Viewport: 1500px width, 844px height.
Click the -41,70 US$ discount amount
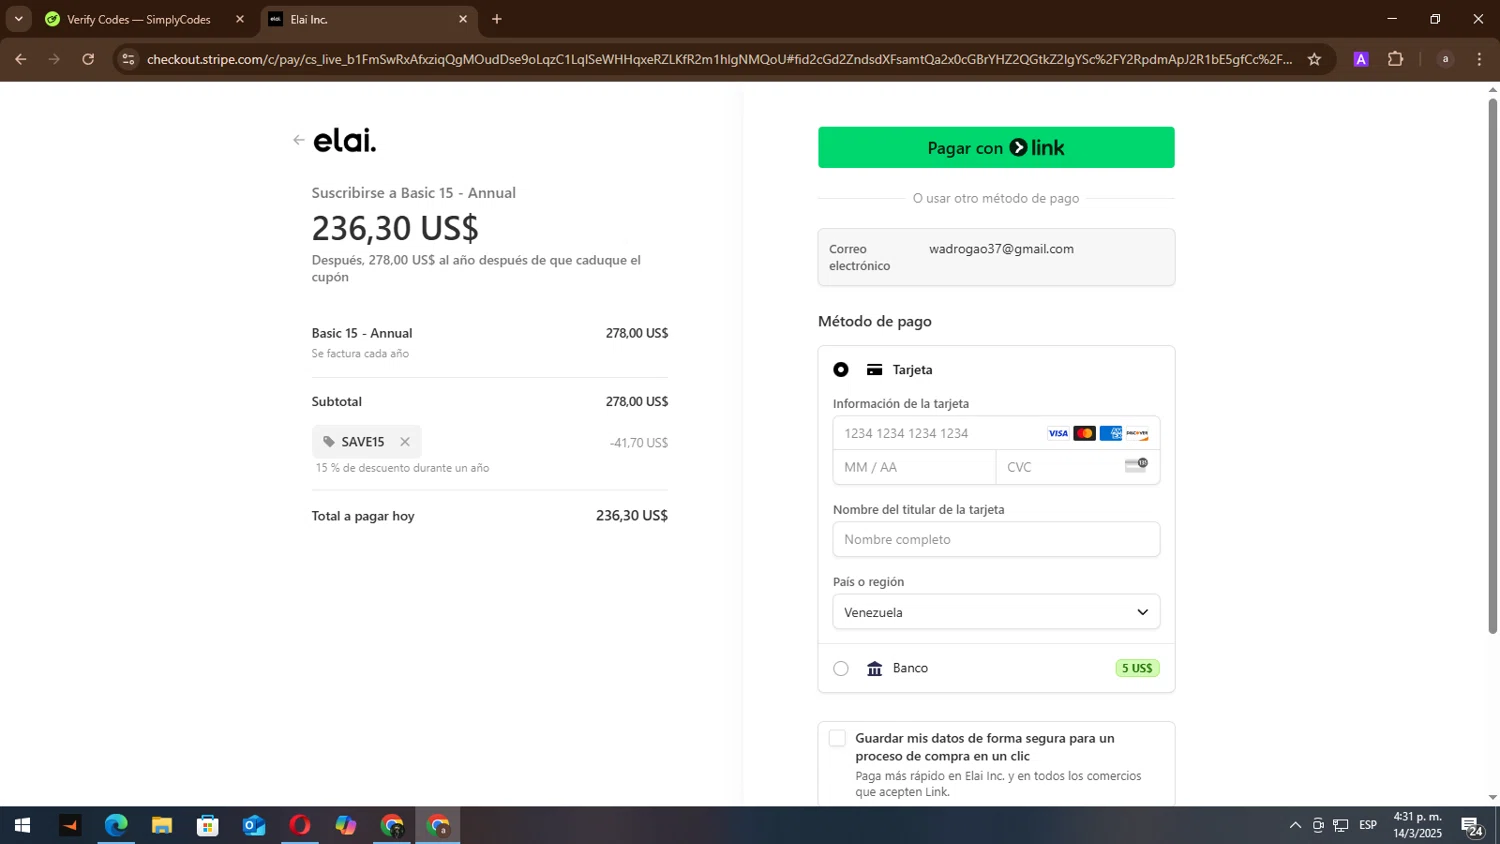click(639, 443)
